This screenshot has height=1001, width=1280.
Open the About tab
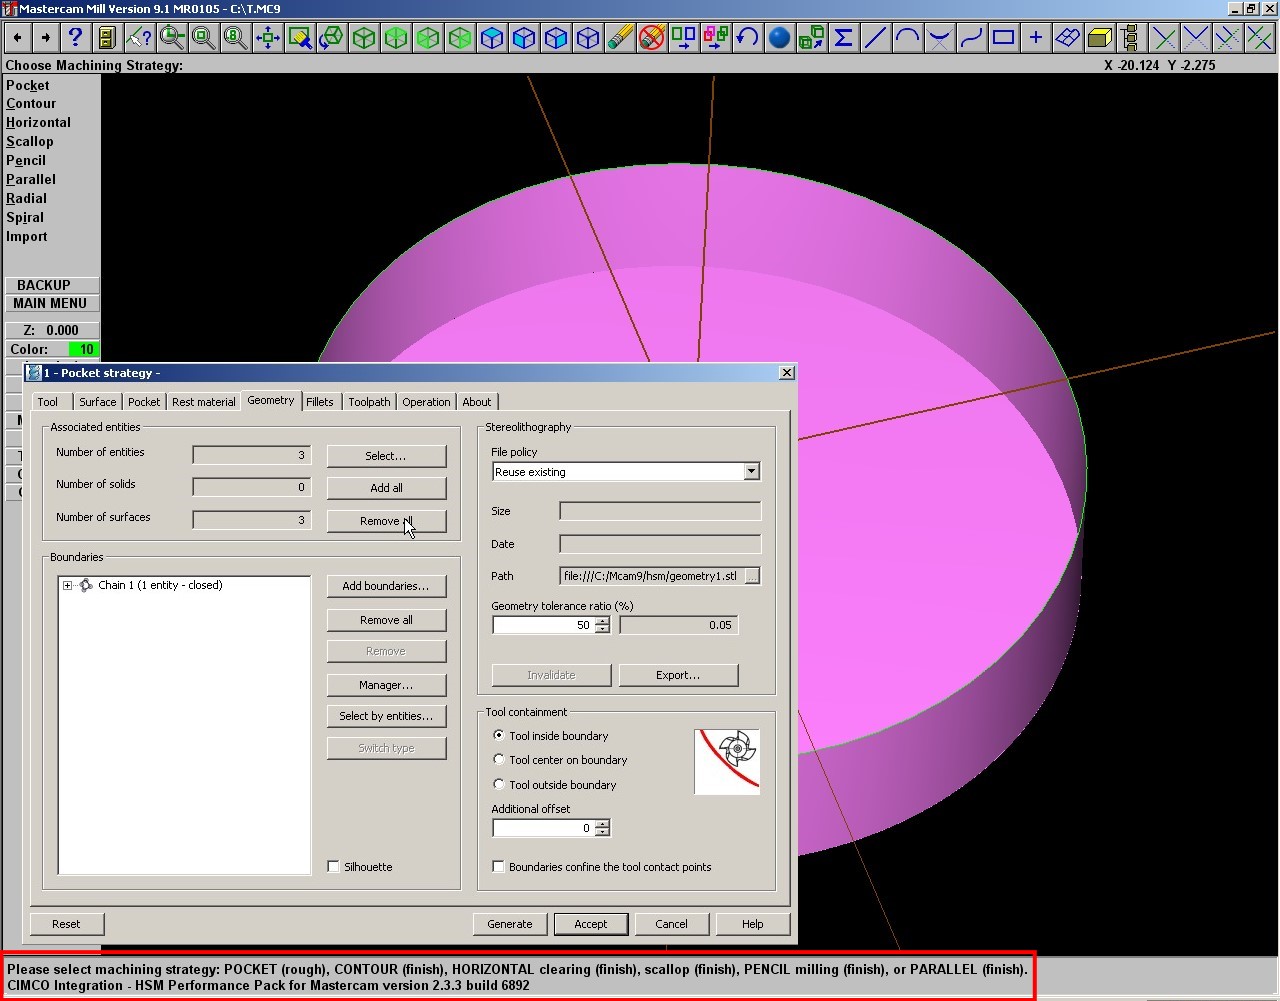477,402
